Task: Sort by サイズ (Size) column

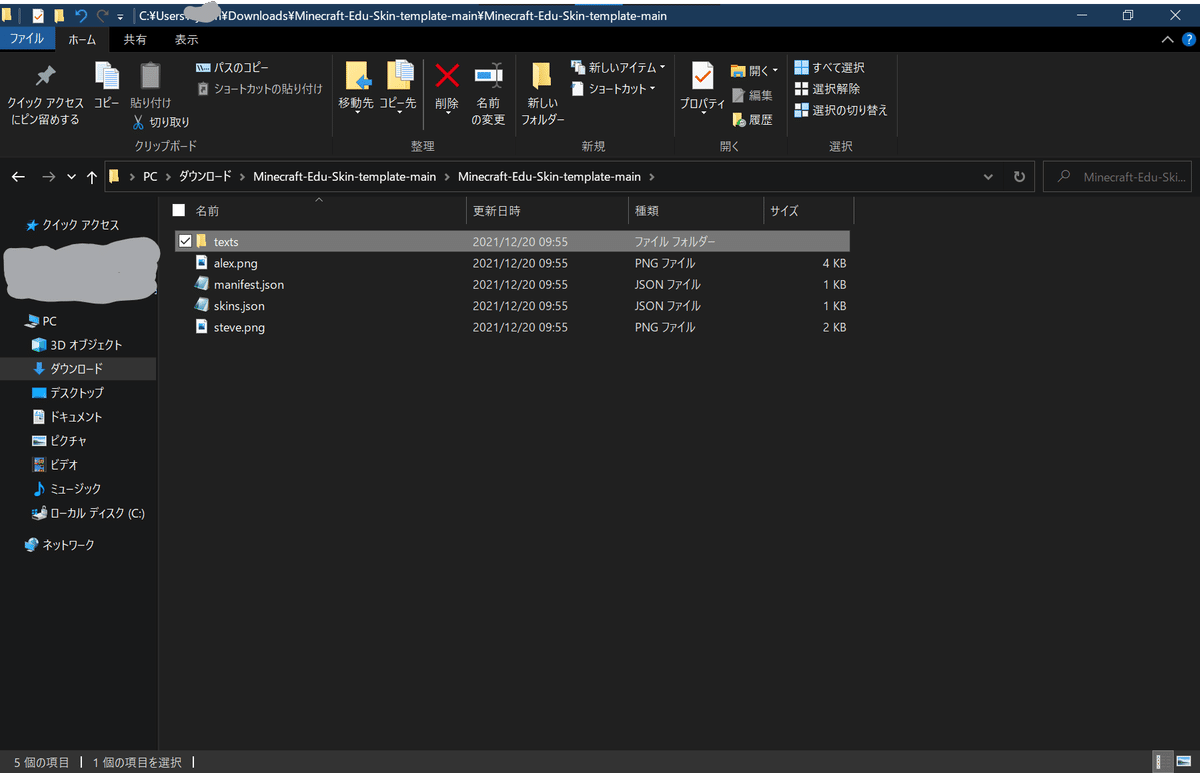Action: [x=808, y=211]
